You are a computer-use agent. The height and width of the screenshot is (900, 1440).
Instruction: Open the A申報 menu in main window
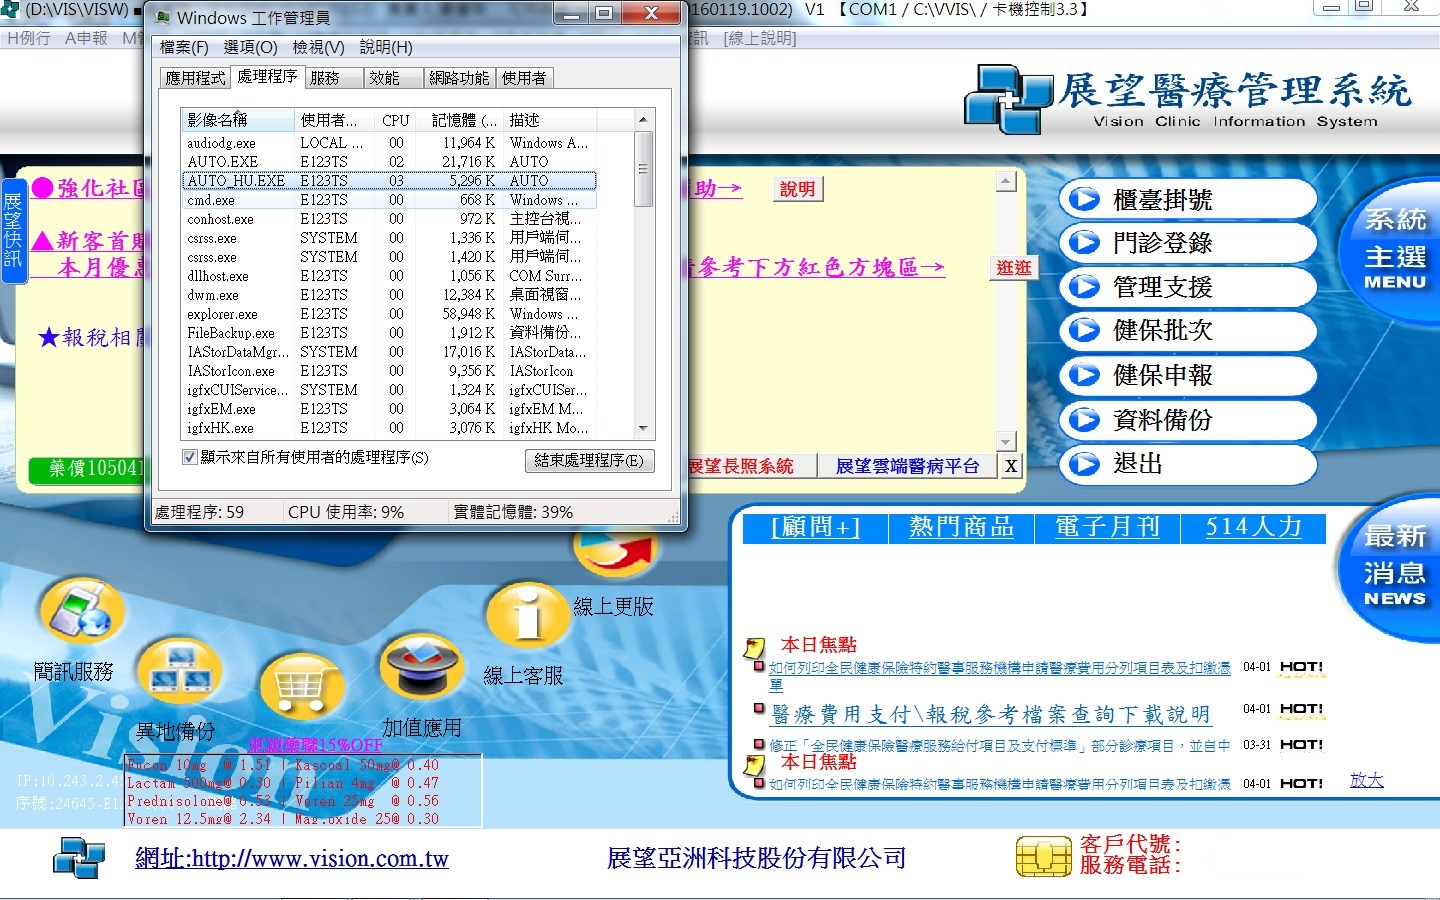point(86,38)
